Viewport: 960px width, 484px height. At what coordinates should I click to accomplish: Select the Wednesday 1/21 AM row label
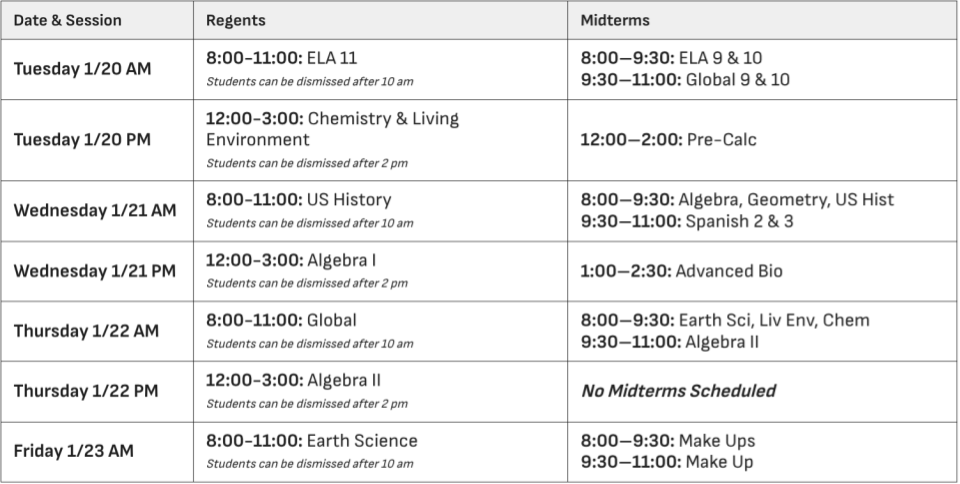coord(95,210)
